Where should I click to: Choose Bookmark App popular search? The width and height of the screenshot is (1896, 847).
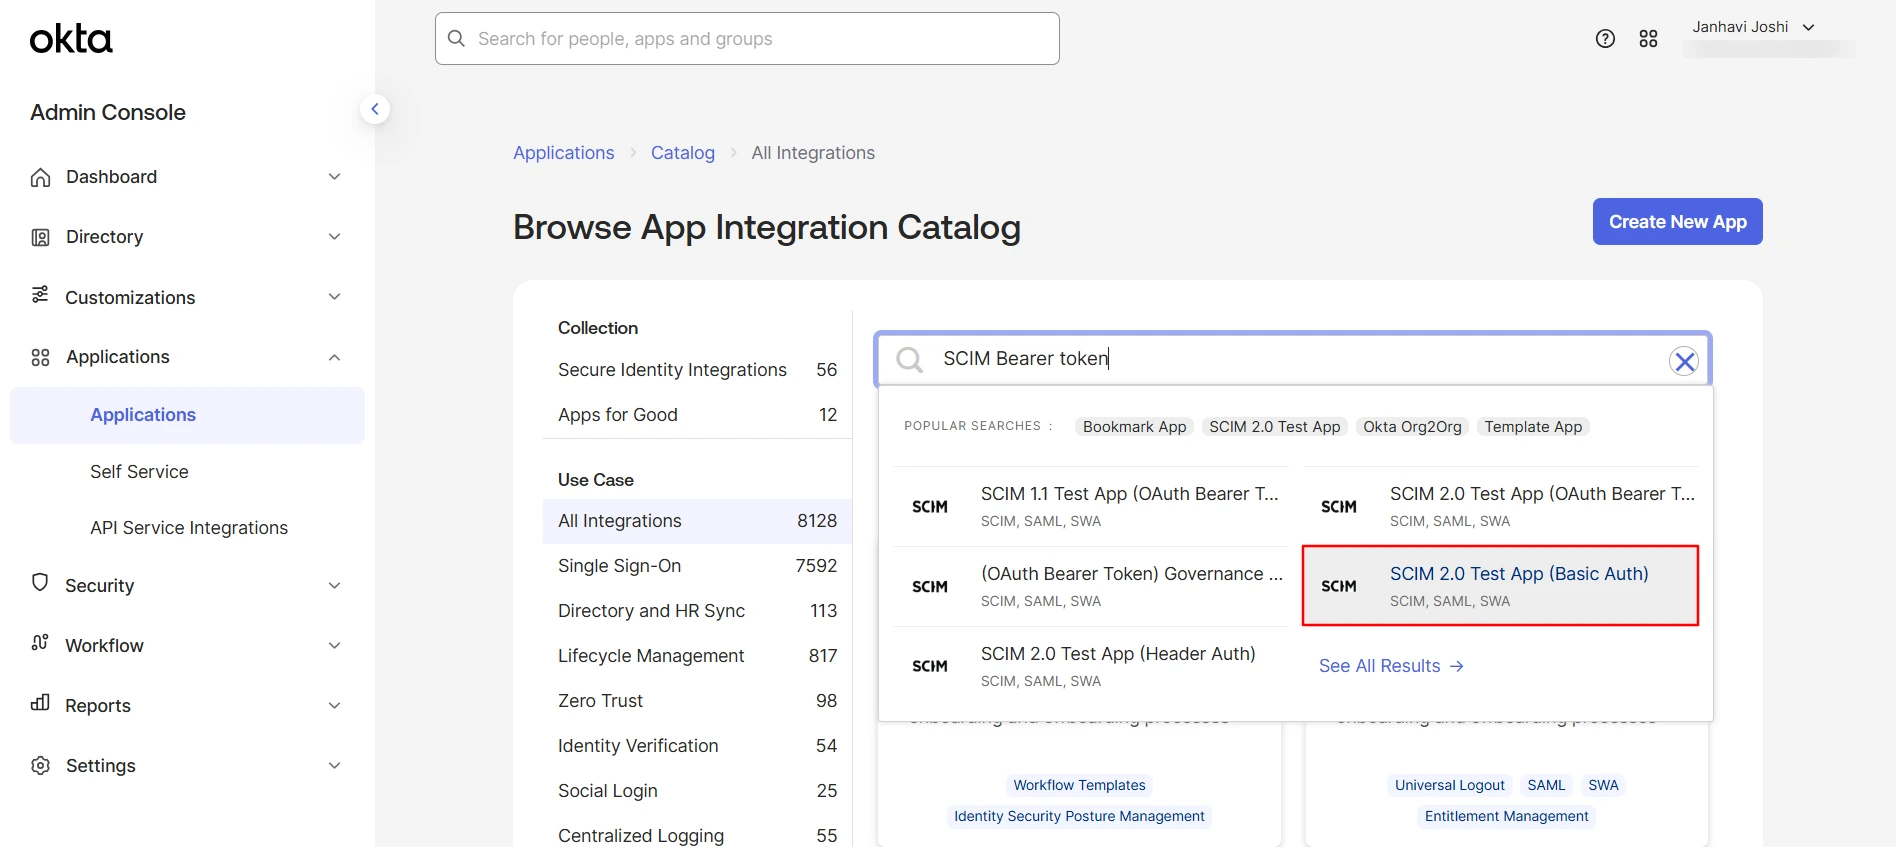(x=1134, y=427)
